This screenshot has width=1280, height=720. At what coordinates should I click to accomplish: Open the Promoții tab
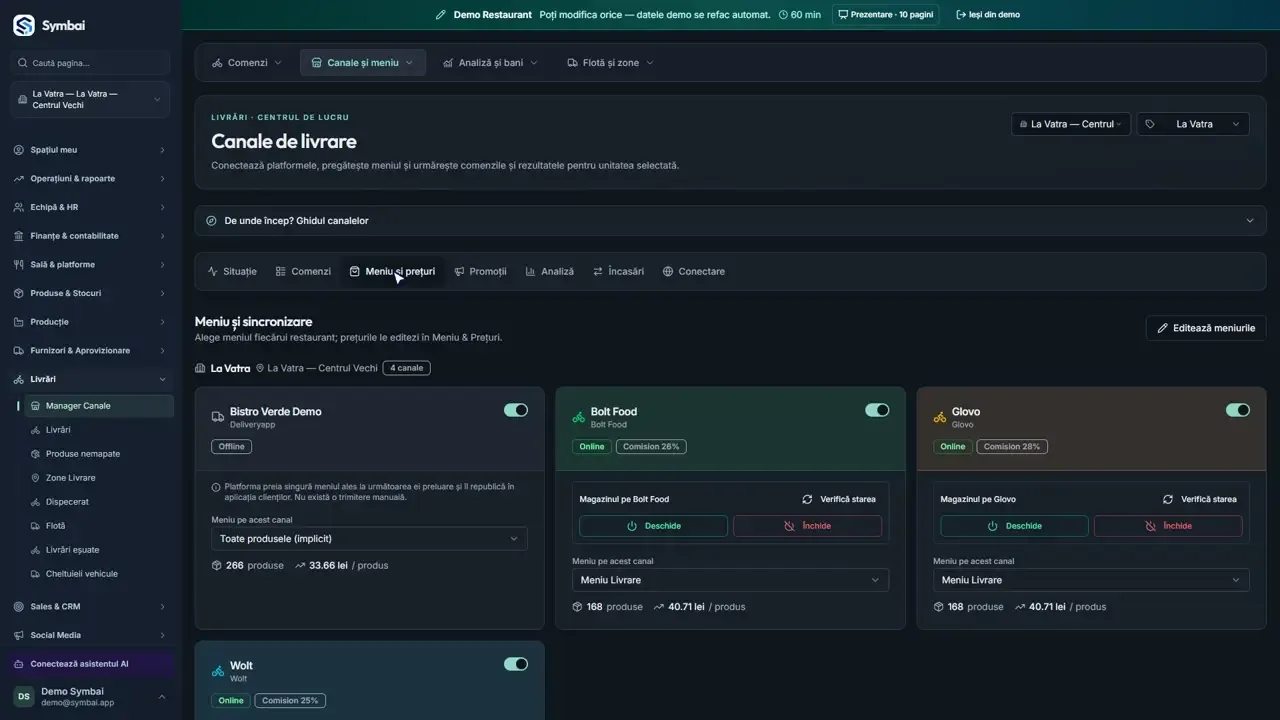click(x=480, y=272)
